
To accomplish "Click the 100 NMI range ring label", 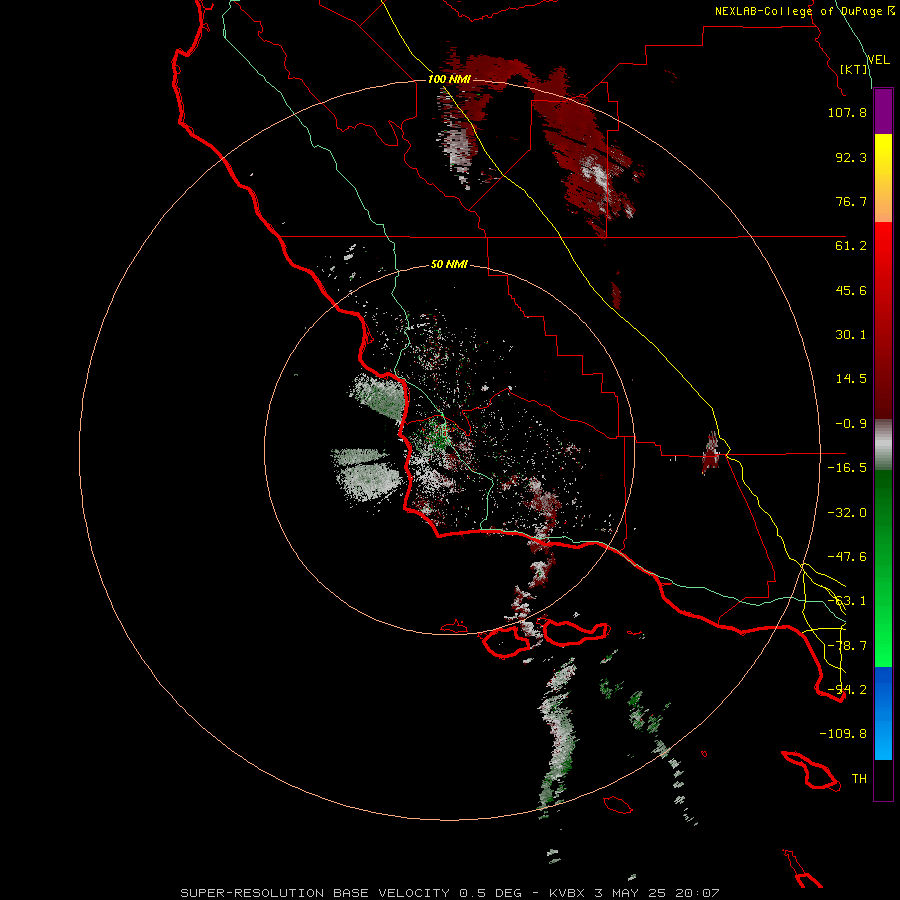I will [x=449, y=79].
